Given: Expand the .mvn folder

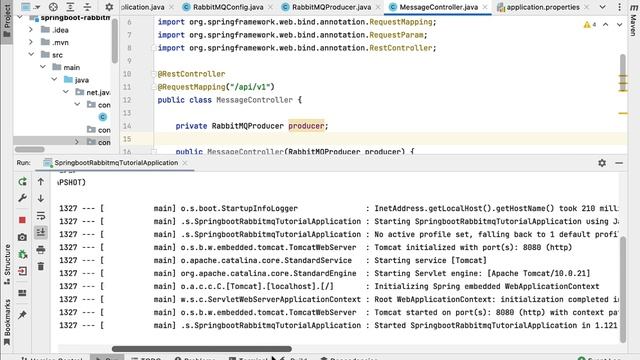Looking at the screenshot, I should pos(31,42).
